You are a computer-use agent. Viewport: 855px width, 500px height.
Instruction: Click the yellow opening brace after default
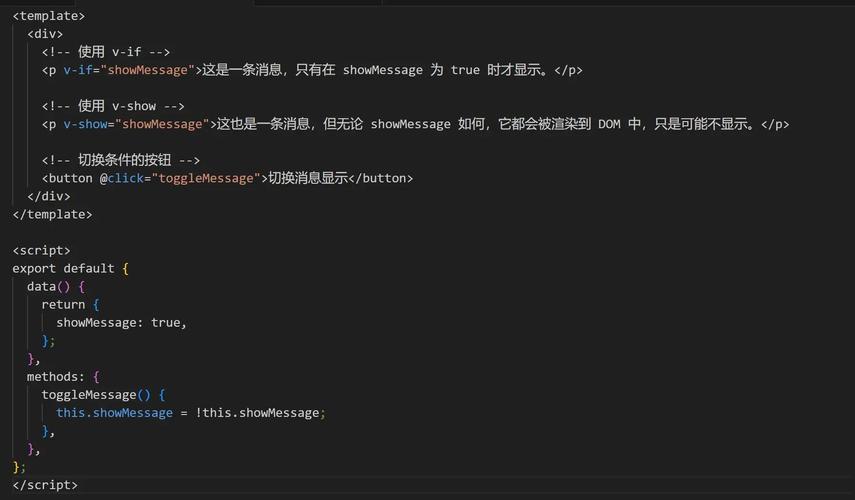click(125, 269)
